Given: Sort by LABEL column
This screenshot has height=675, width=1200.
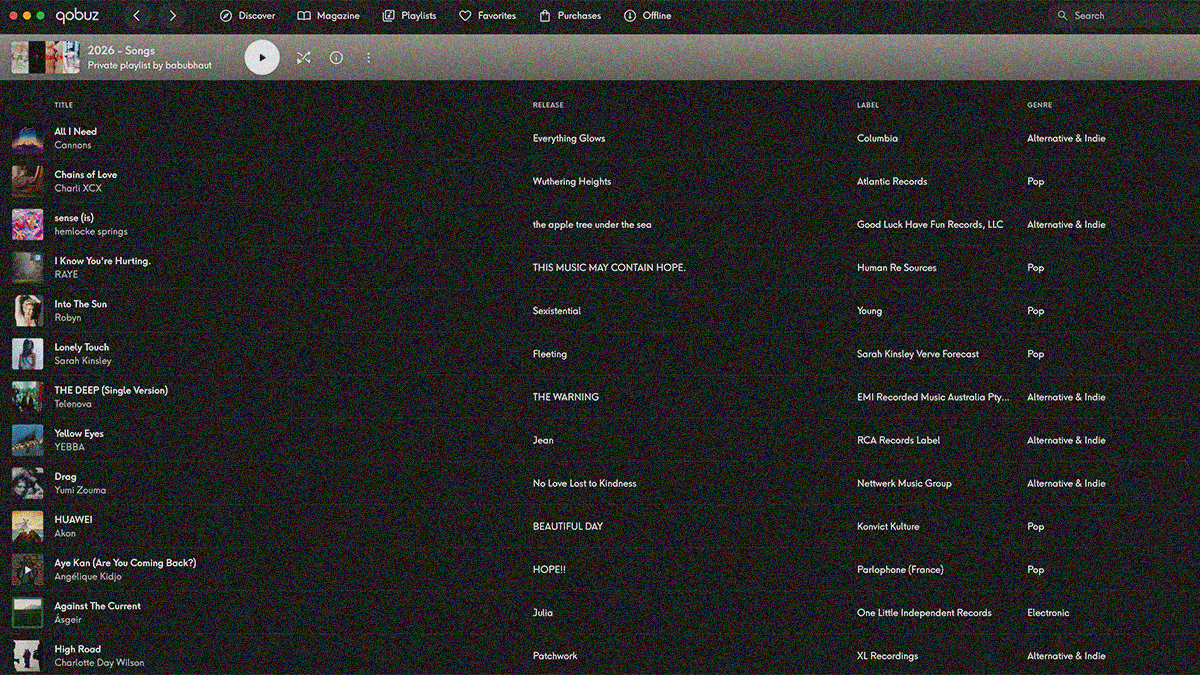Looking at the screenshot, I should click(868, 105).
